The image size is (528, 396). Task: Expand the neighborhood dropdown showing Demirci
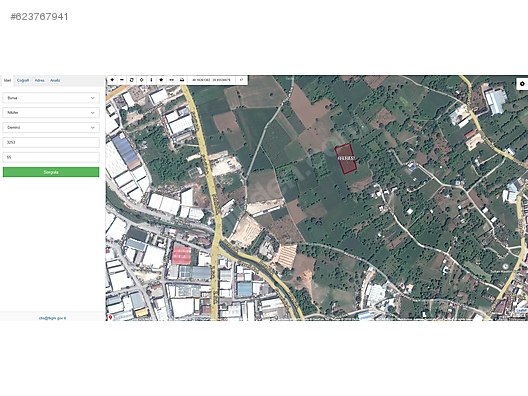tap(51, 128)
